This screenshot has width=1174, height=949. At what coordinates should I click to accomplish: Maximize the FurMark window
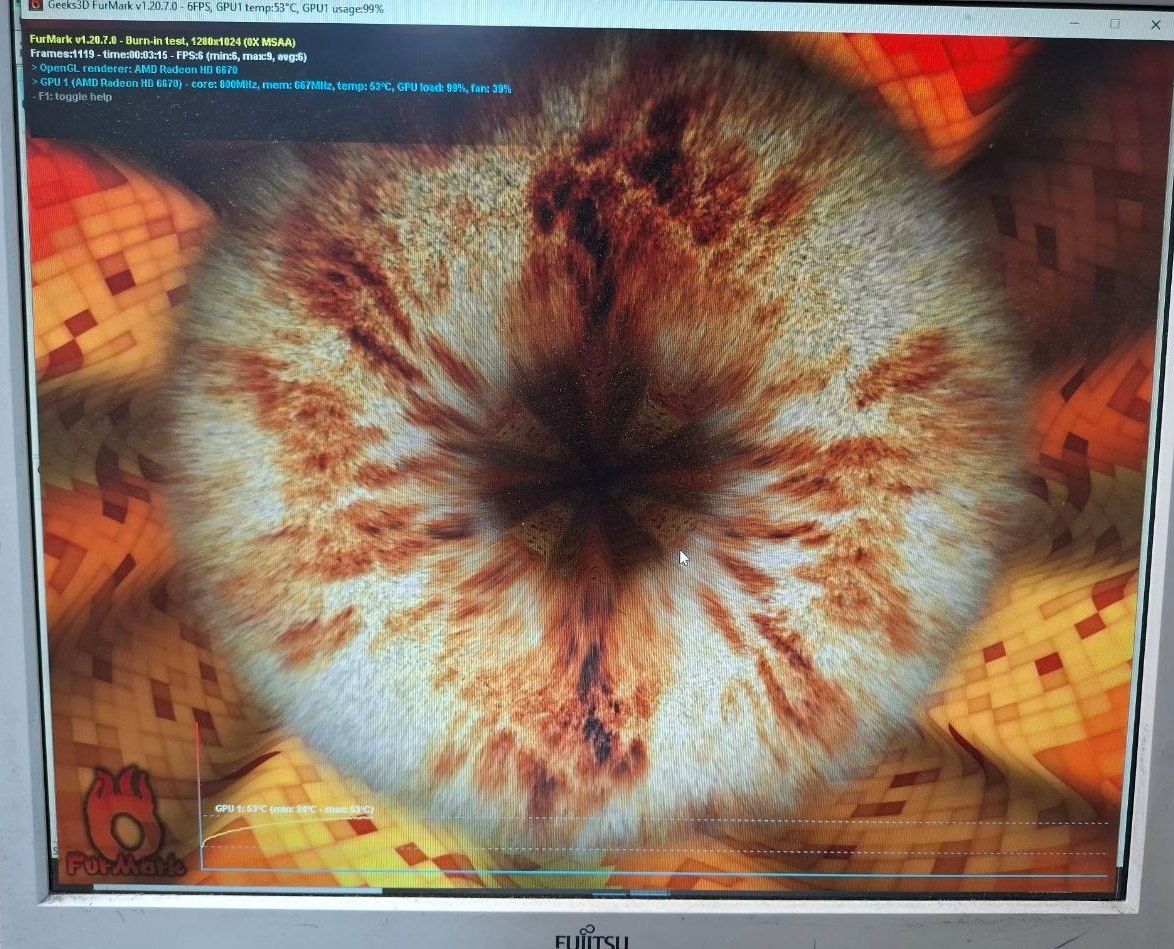point(1115,23)
